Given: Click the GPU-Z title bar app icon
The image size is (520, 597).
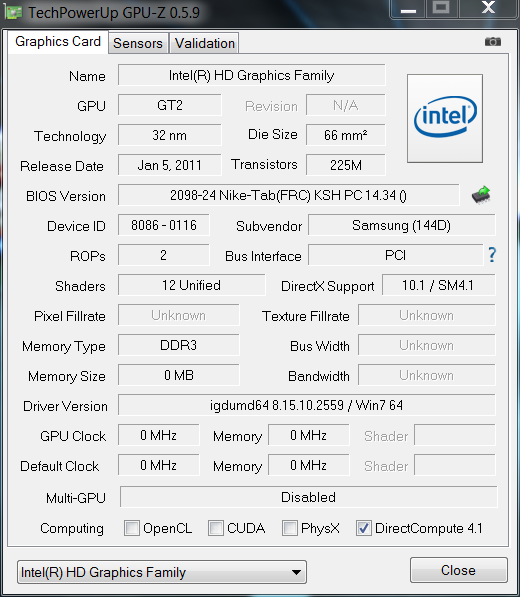Looking at the screenshot, I should click(x=13, y=12).
